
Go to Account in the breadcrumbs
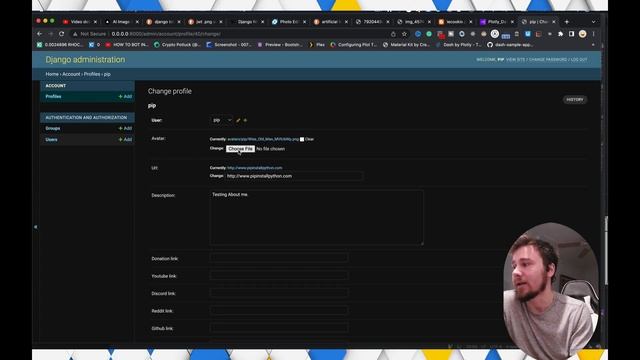pyautogui.click(x=71, y=74)
